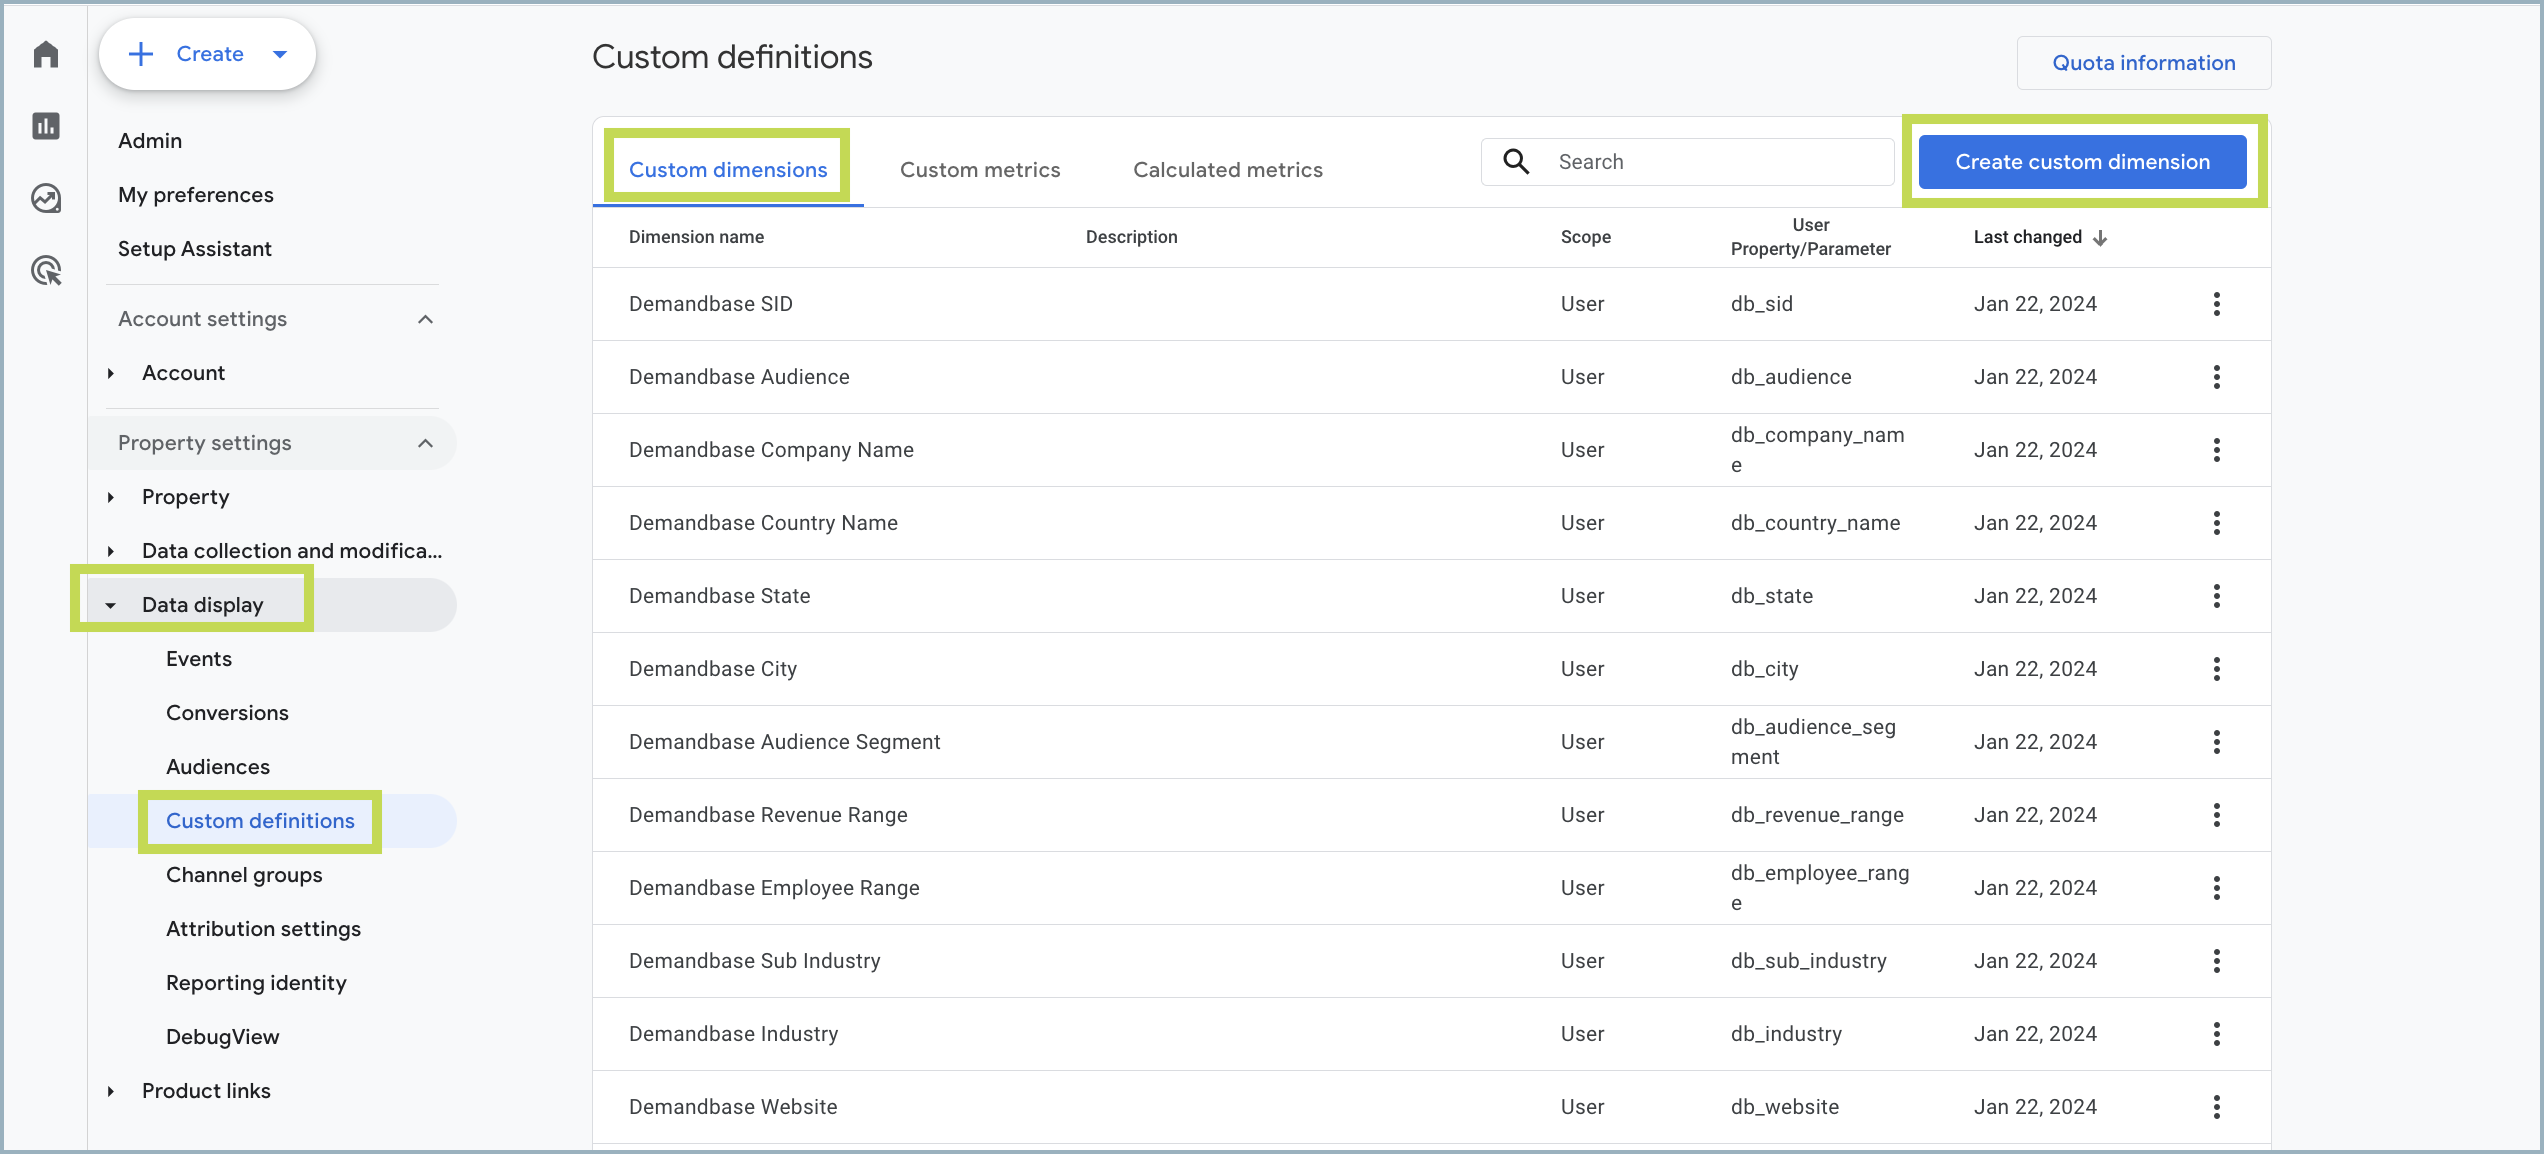This screenshot has height=1154, width=2544.
Task: Sort by the Last changed column header
Action: click(2027, 238)
